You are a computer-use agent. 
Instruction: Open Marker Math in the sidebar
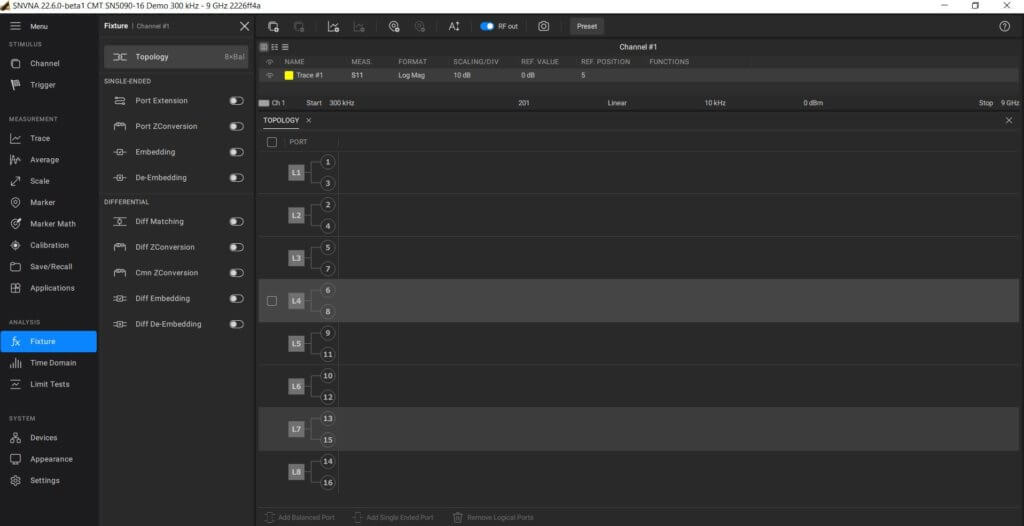click(x=52, y=224)
